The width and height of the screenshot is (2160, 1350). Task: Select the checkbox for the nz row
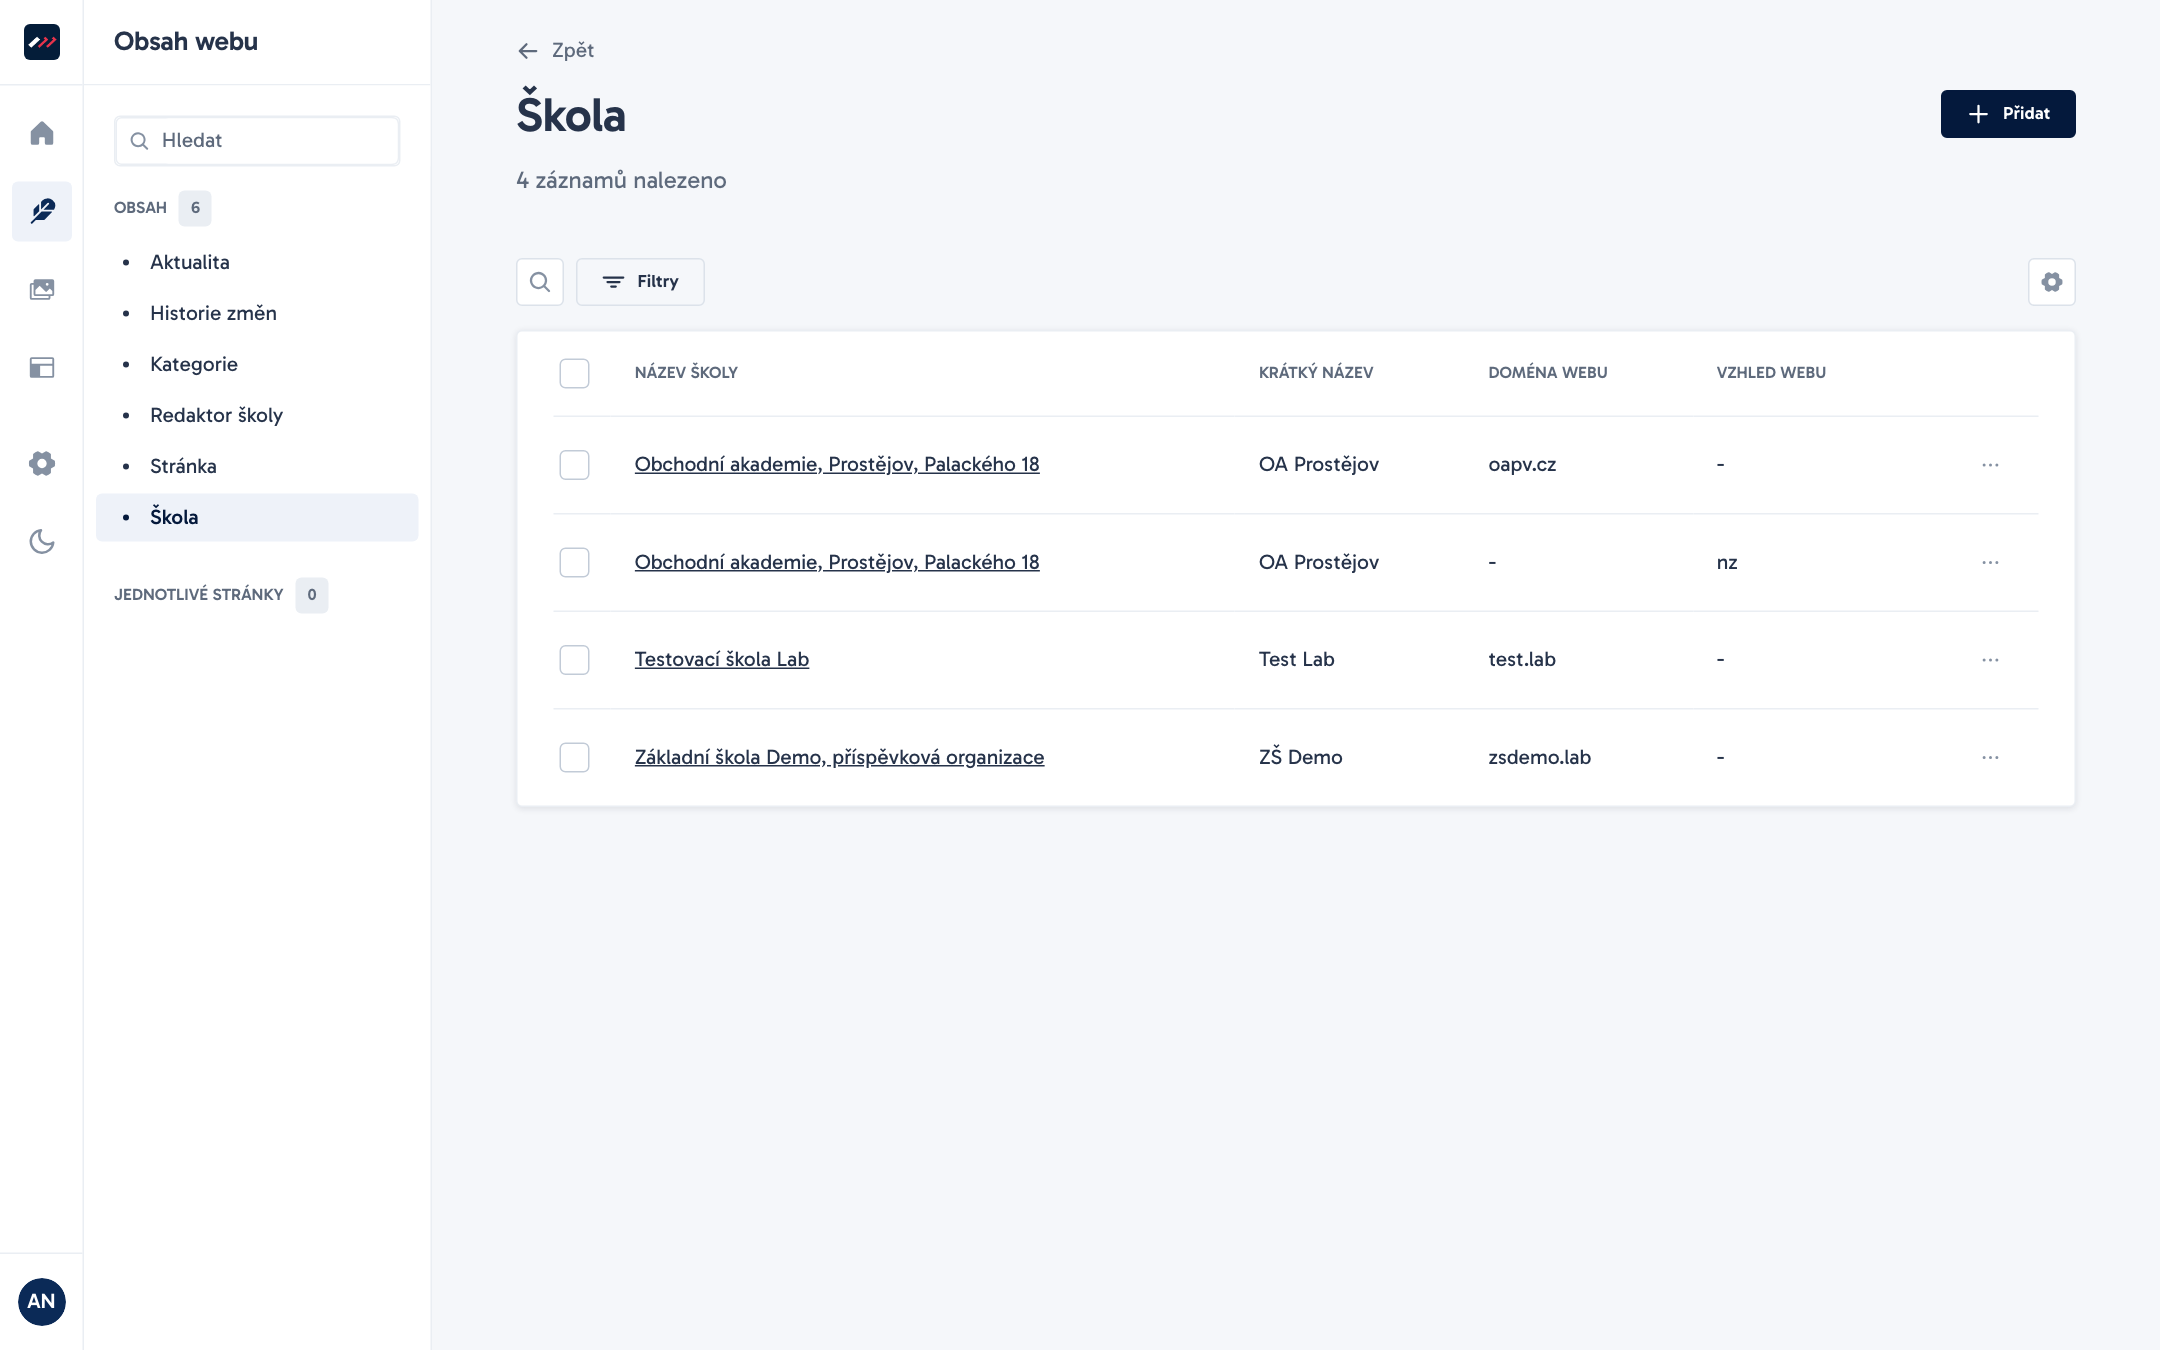click(x=574, y=563)
